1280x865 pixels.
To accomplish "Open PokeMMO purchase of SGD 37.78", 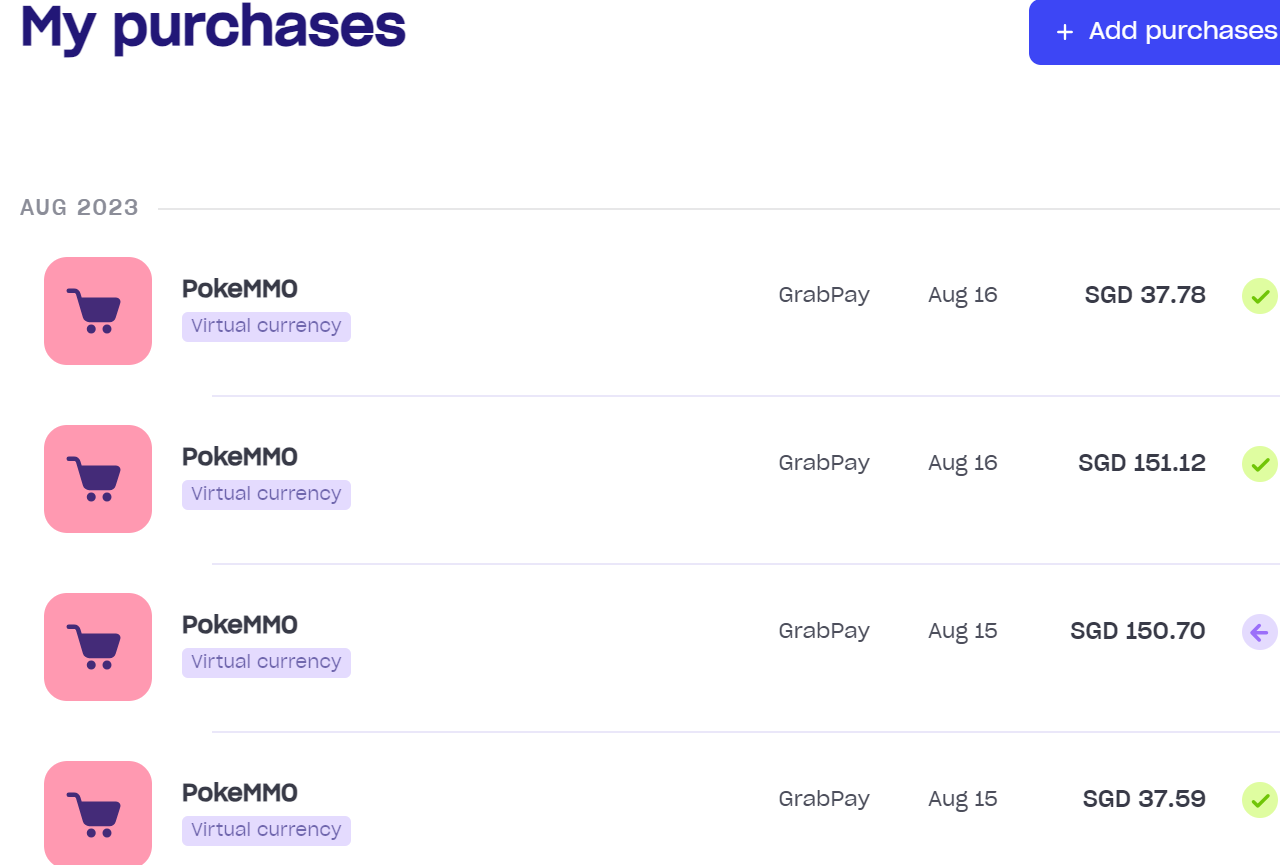I will pyautogui.click(x=240, y=289).
